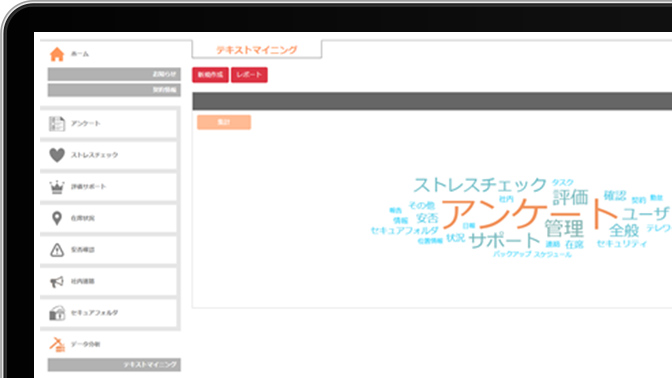Go to ホーム via the orange house icon
This screenshot has height=378, width=672.
coord(57,54)
